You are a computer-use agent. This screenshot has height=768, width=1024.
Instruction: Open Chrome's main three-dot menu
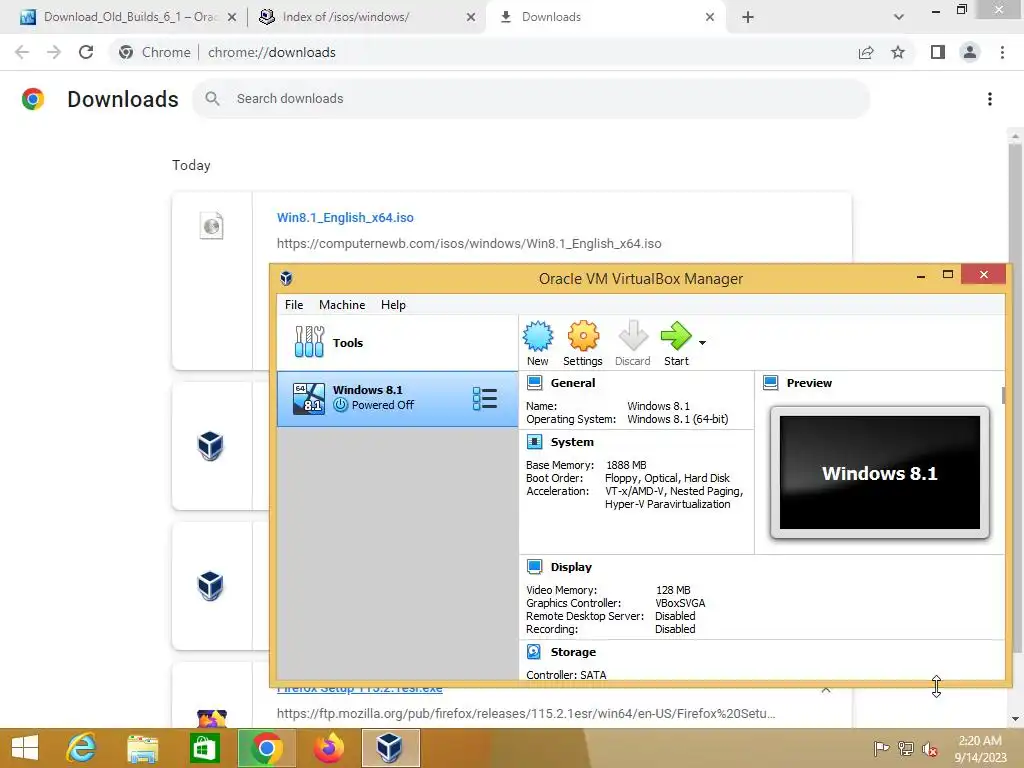tap(1002, 52)
